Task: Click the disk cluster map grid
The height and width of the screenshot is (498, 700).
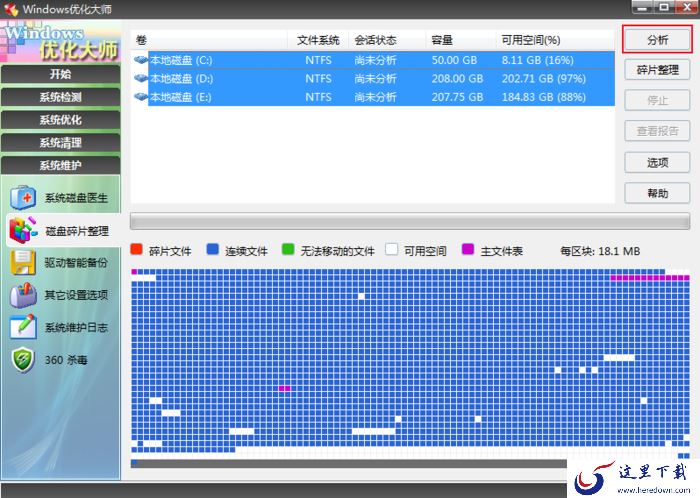Action: [410, 364]
